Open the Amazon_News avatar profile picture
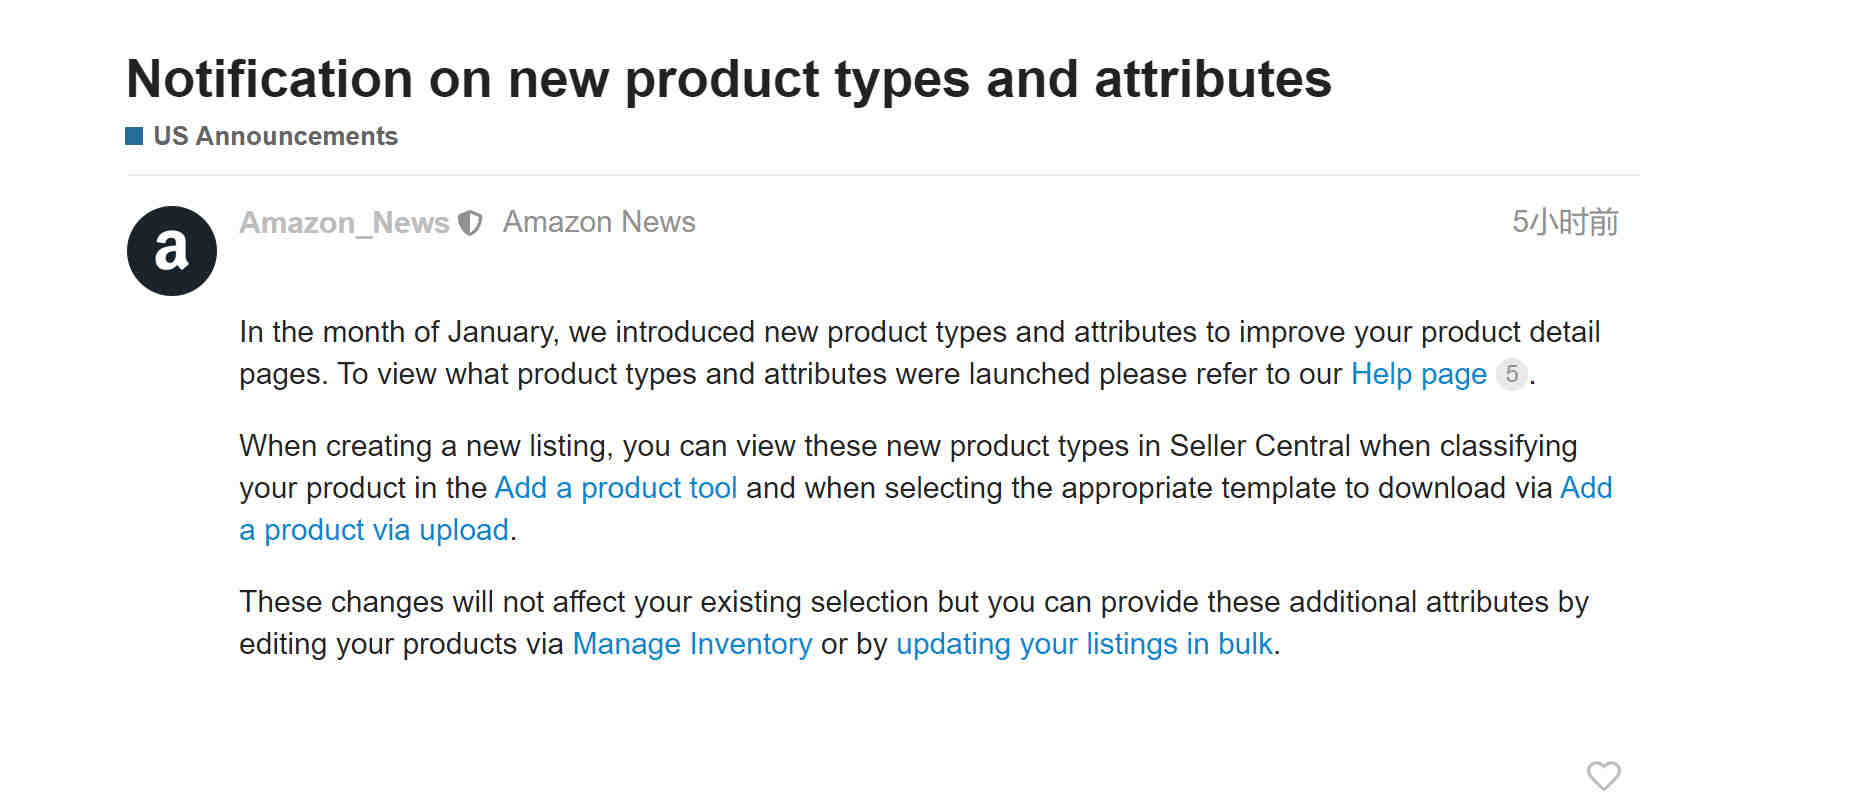 (x=172, y=251)
